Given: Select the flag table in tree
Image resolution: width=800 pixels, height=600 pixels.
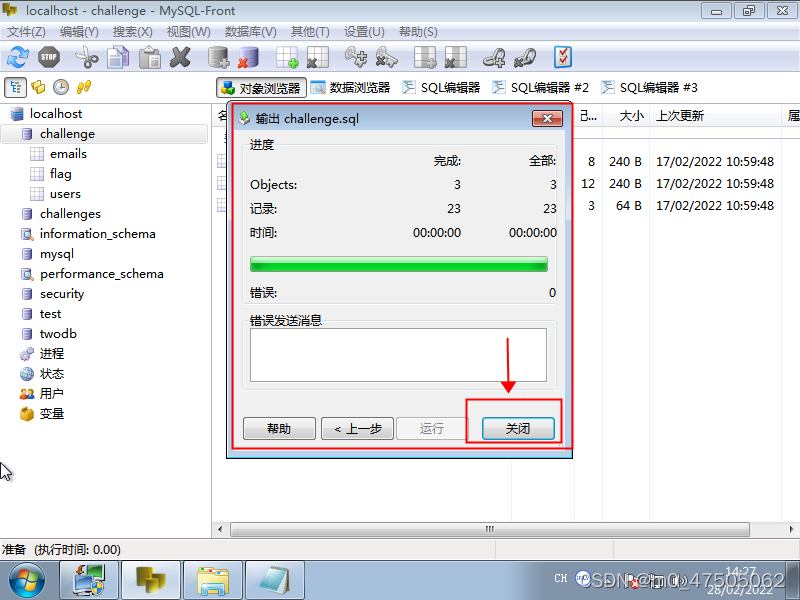Looking at the screenshot, I should 60,174.
